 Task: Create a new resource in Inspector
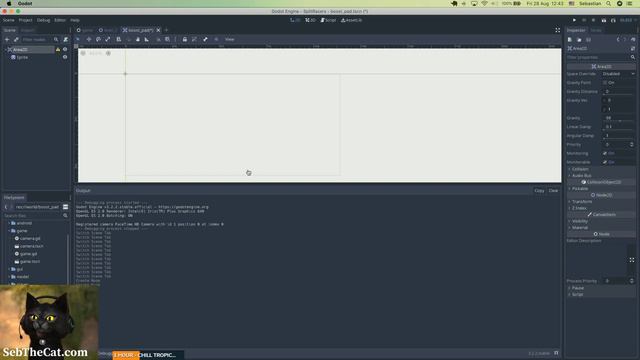(x=570, y=40)
